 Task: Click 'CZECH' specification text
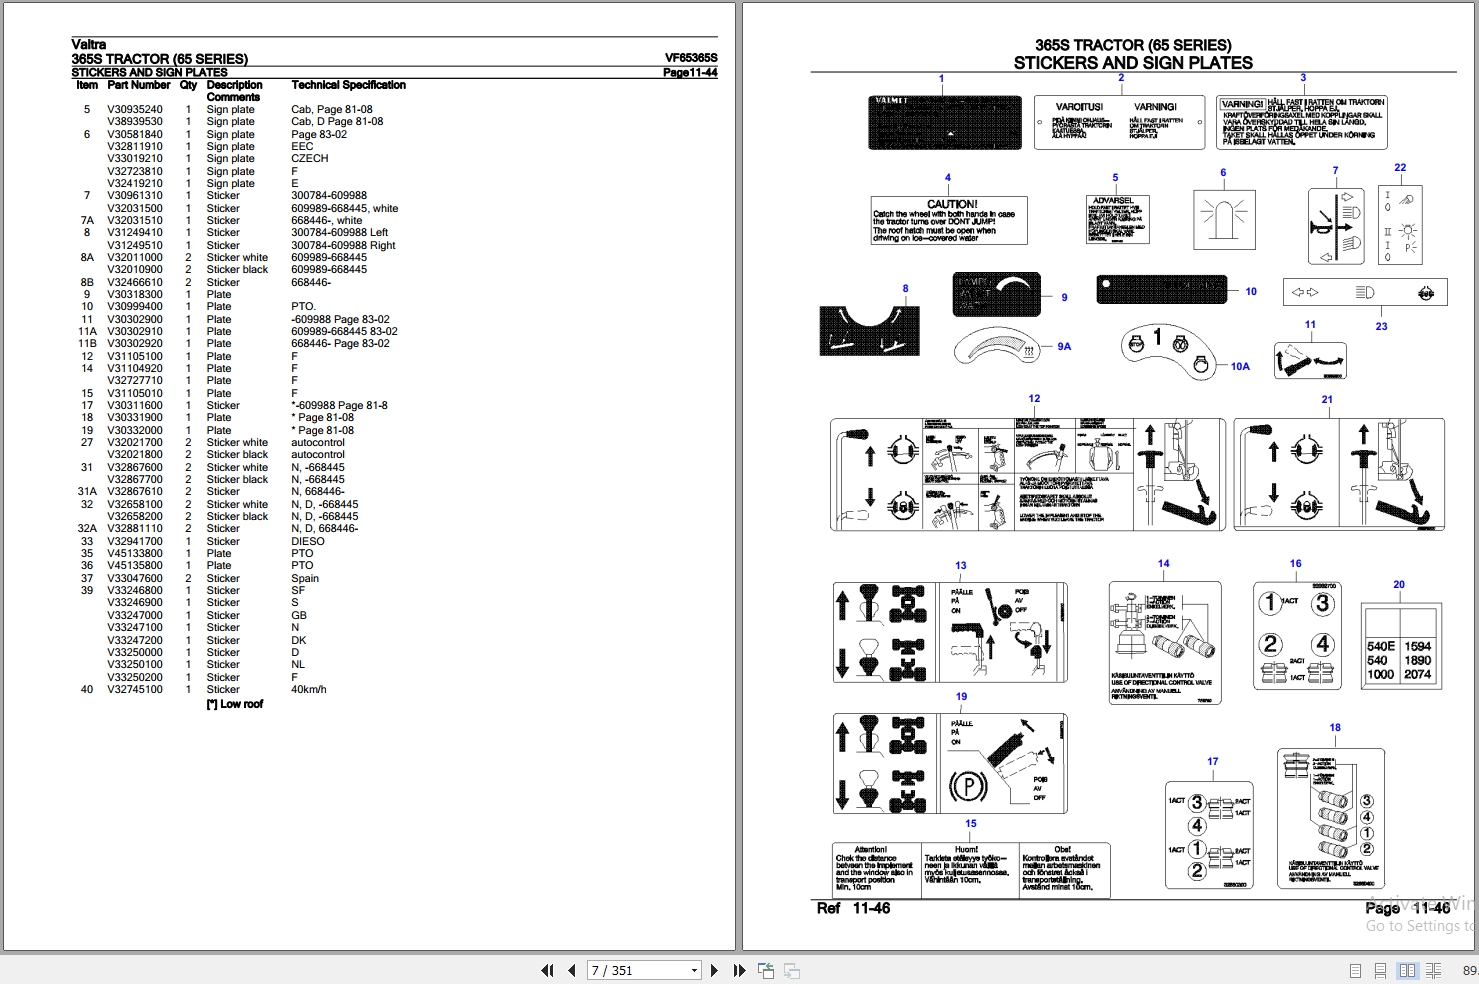point(310,158)
